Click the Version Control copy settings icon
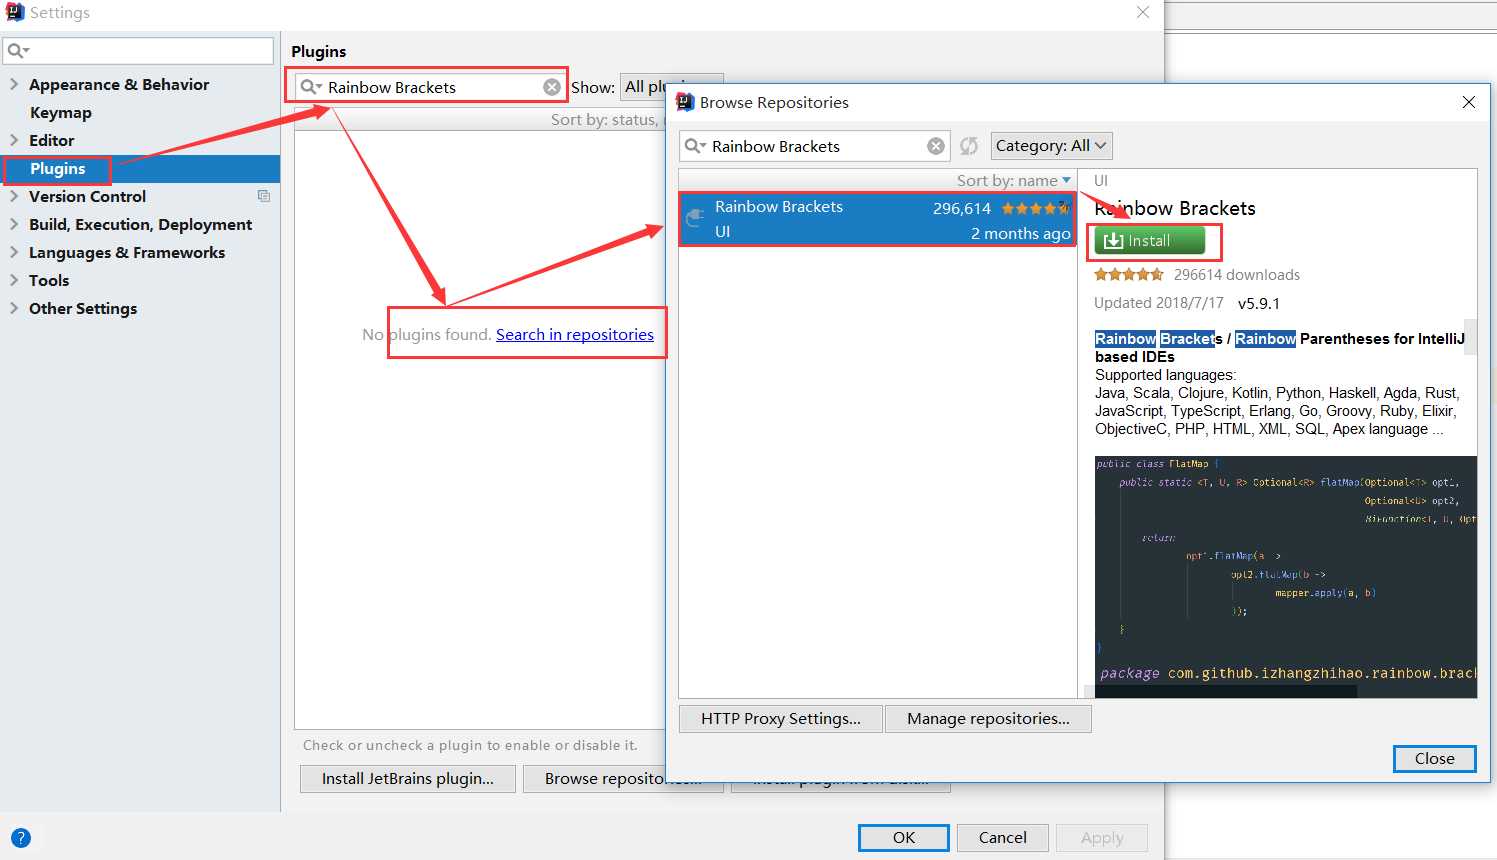This screenshot has width=1497, height=860. (264, 196)
